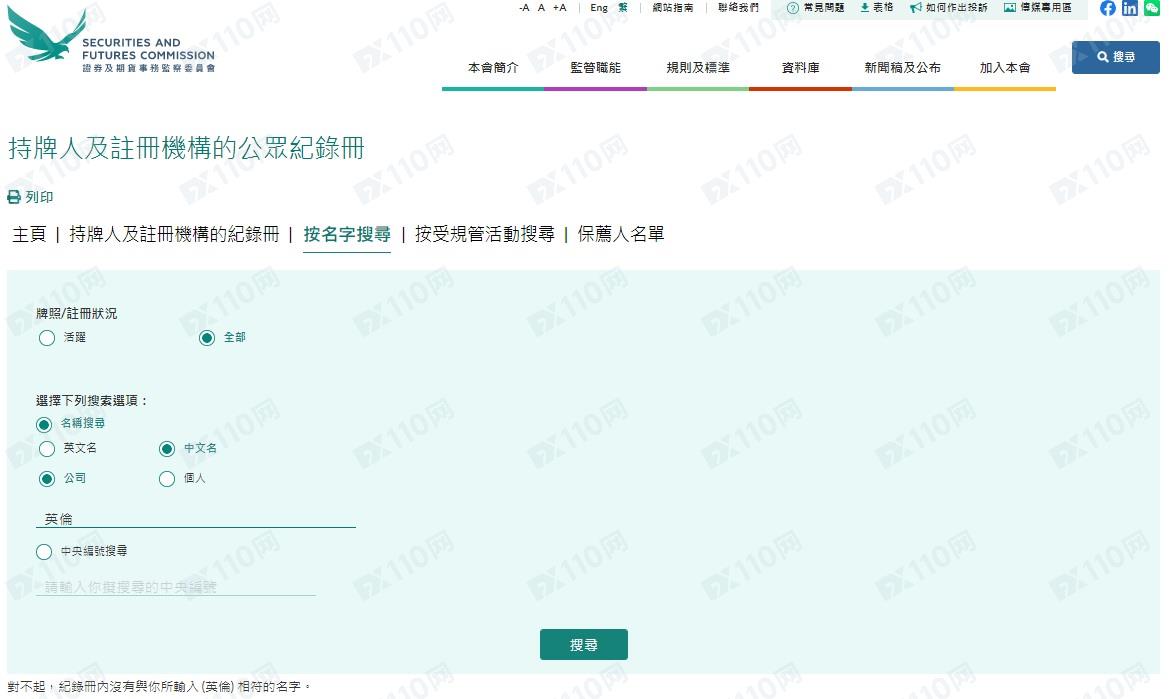Select the 中央編號搜尋 radio option
Viewport: 1169px width, 699px height.
(44, 552)
